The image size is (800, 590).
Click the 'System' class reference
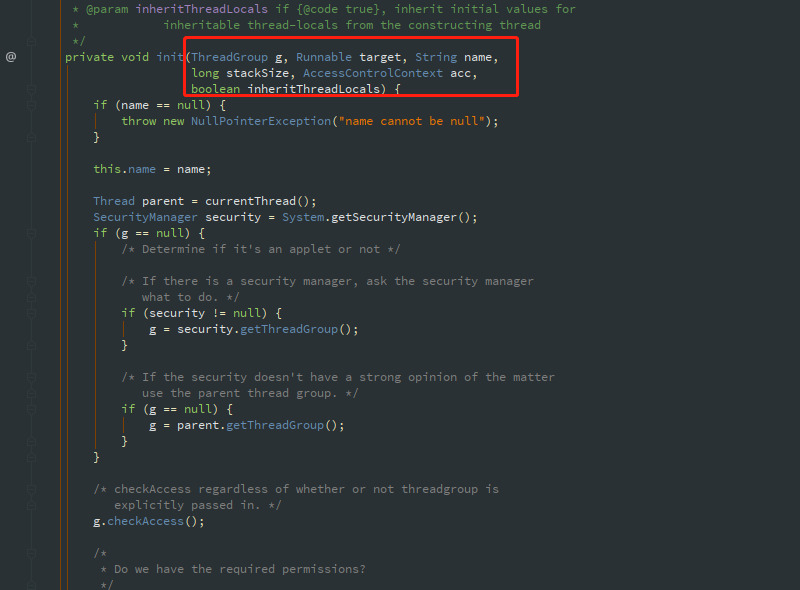[303, 217]
